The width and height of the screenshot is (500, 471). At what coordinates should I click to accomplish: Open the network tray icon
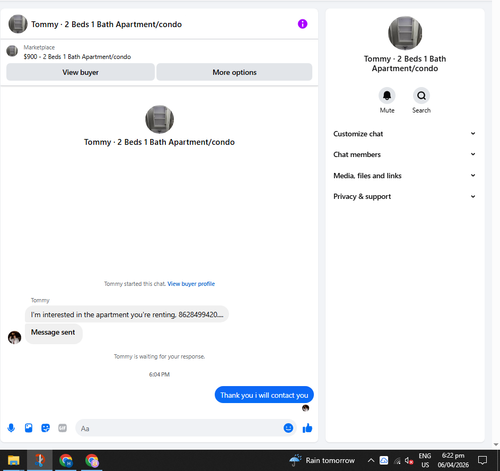397,461
